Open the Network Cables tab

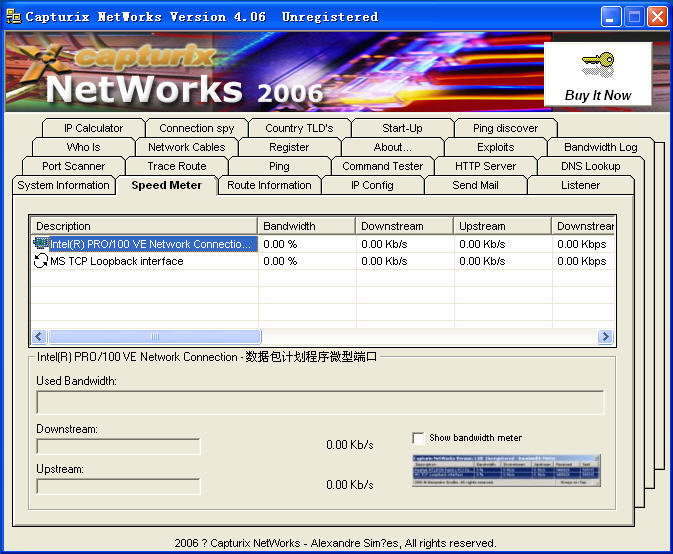(x=186, y=147)
